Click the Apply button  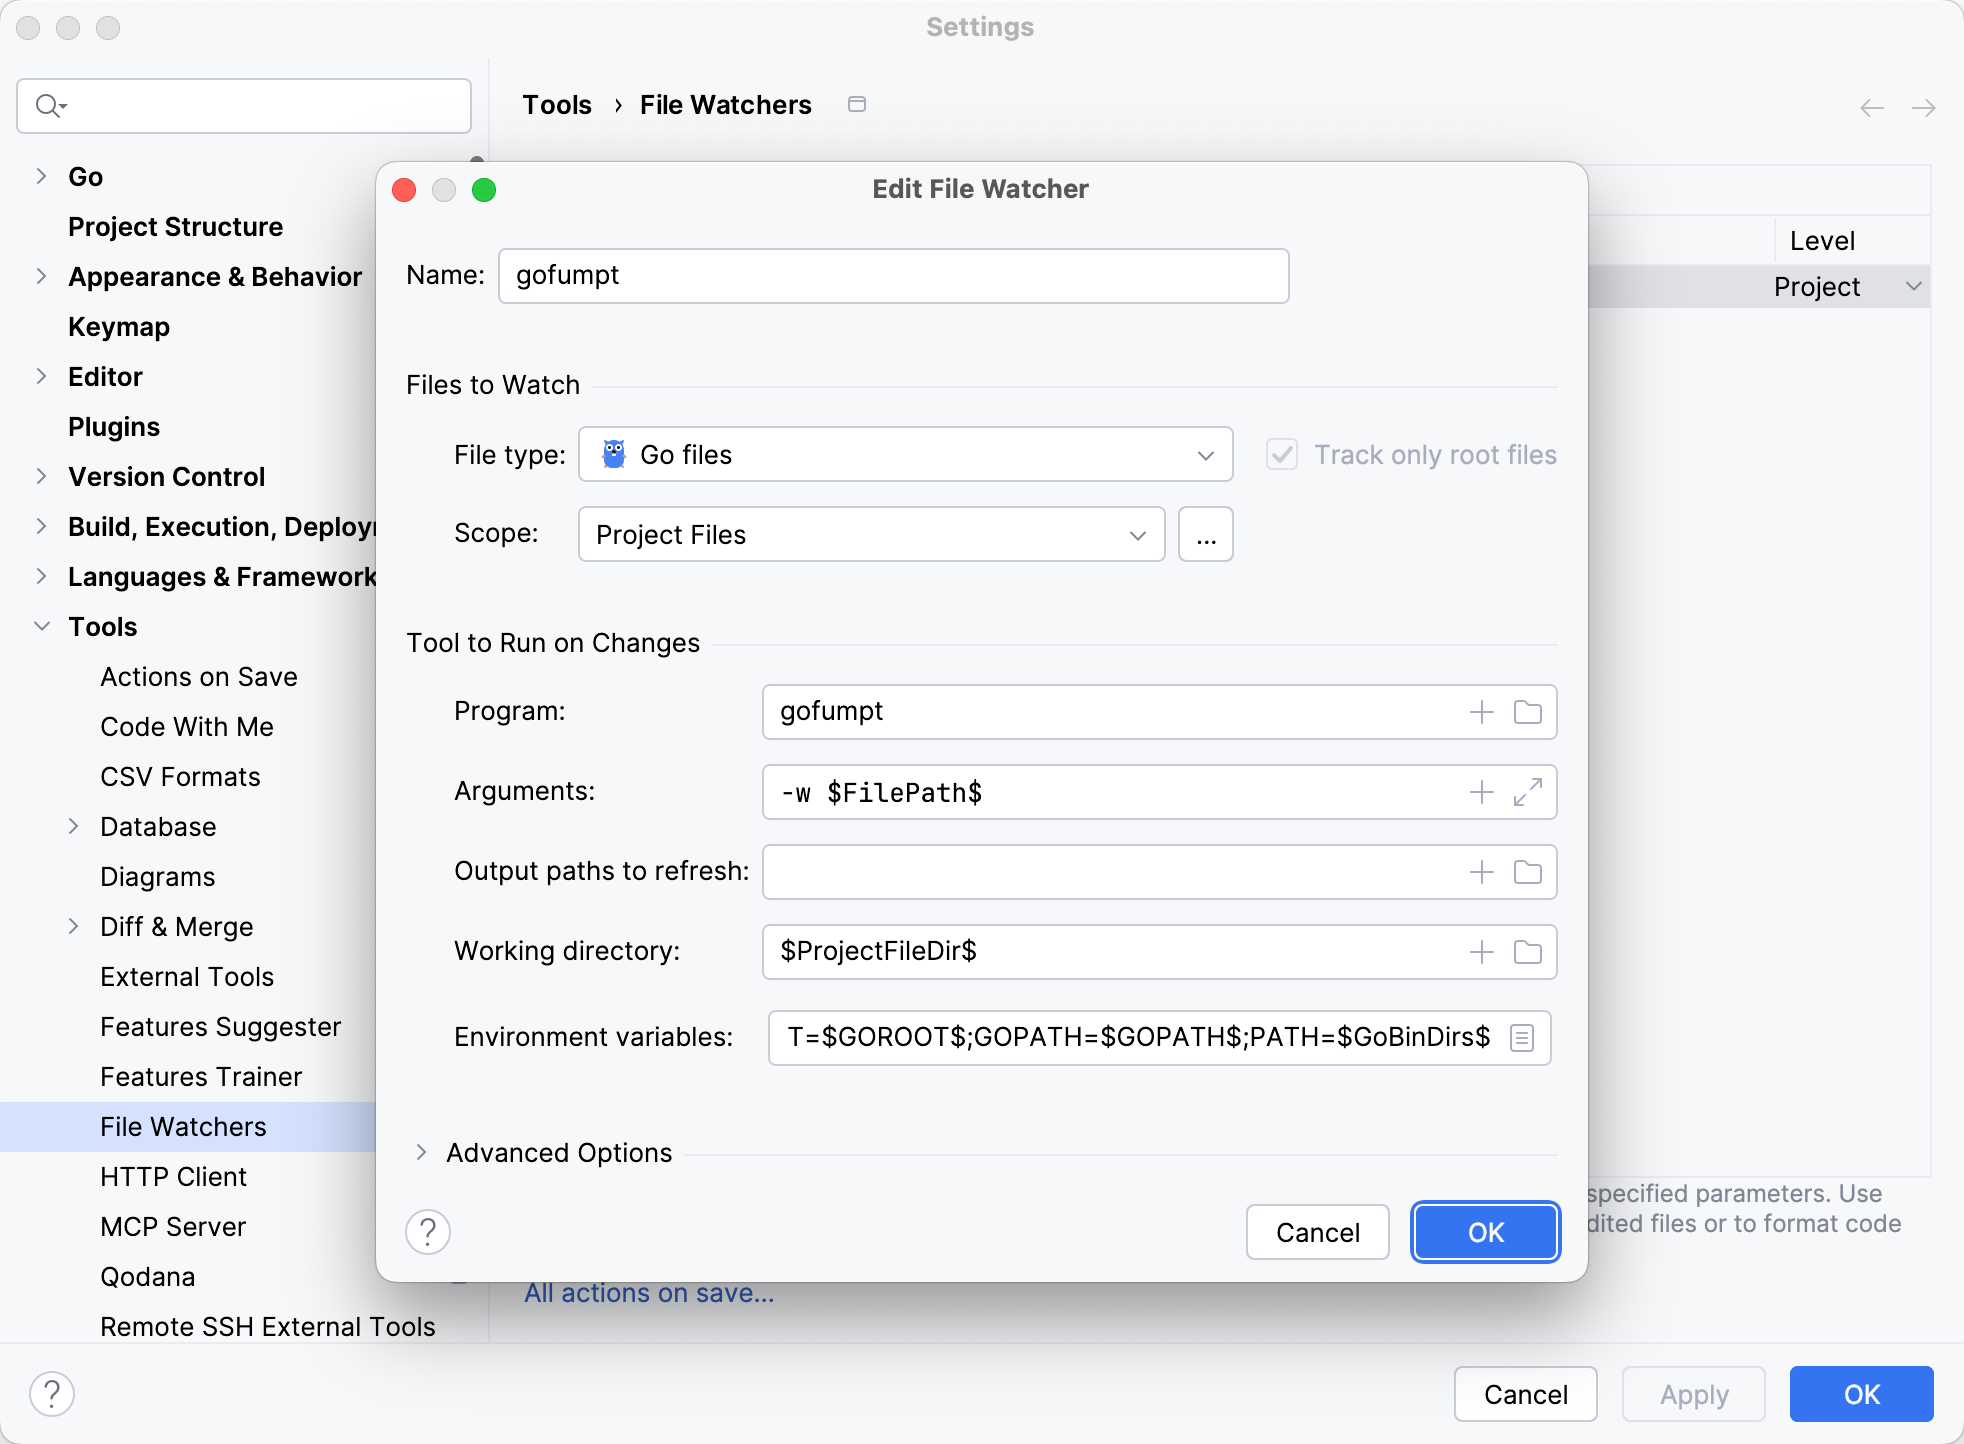coord(1692,1393)
